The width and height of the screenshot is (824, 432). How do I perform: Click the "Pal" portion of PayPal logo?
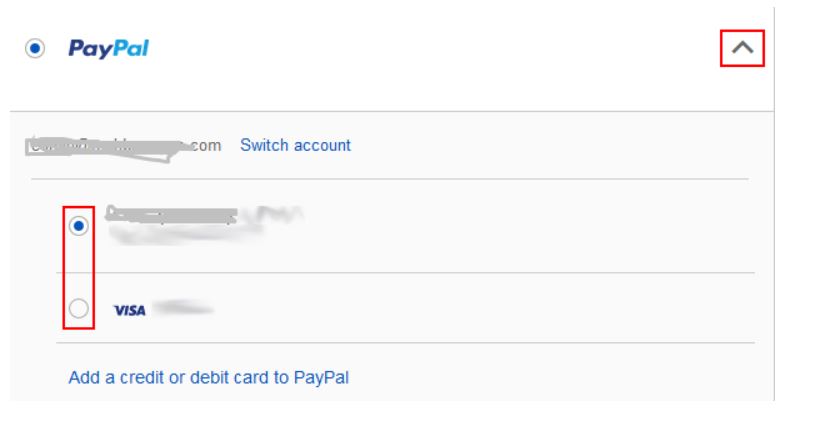(129, 49)
